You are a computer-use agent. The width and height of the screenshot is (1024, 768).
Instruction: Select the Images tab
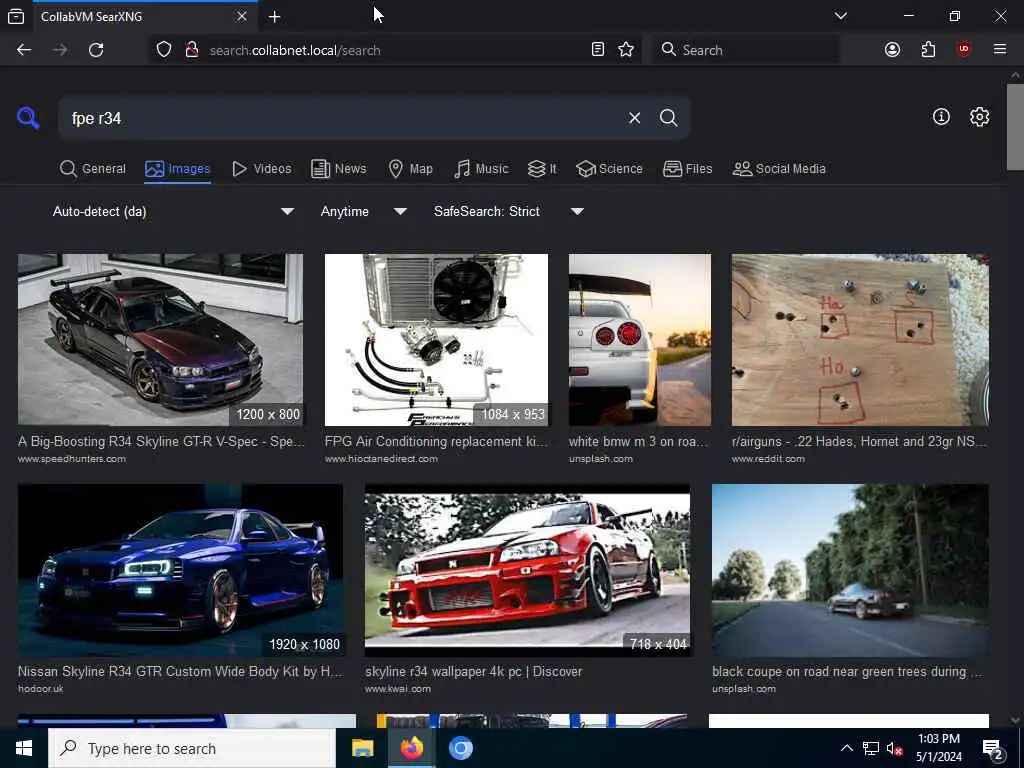point(178,168)
